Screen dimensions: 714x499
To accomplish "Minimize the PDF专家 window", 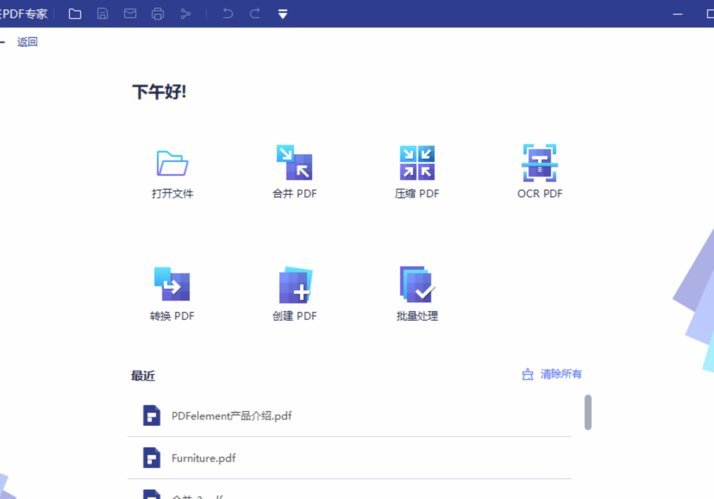I will pos(678,14).
